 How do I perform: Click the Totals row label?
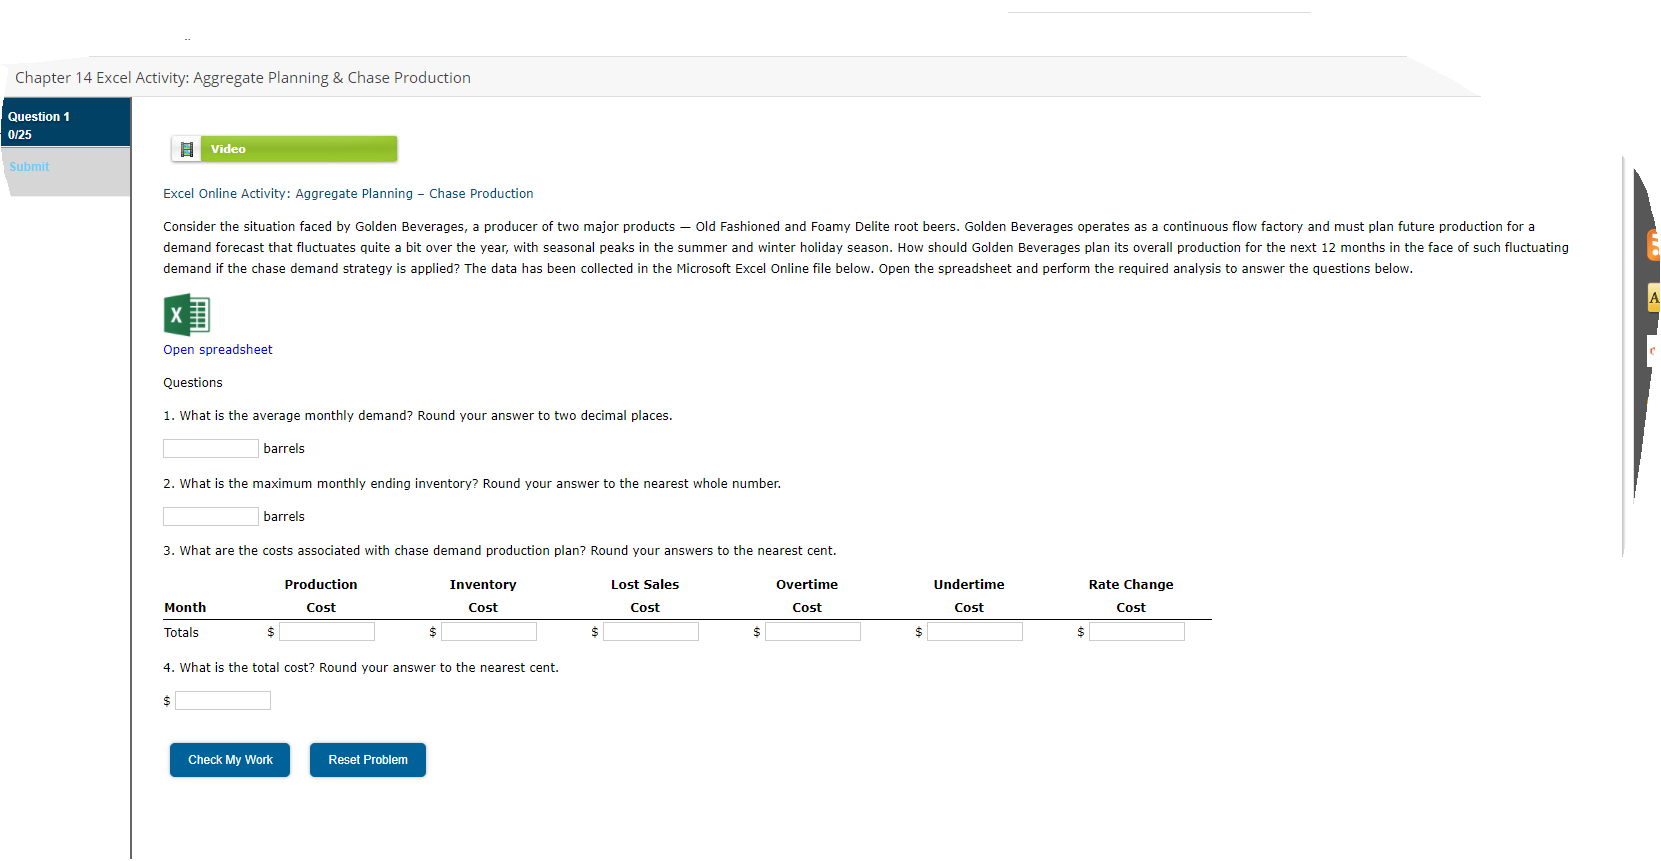coord(181,633)
